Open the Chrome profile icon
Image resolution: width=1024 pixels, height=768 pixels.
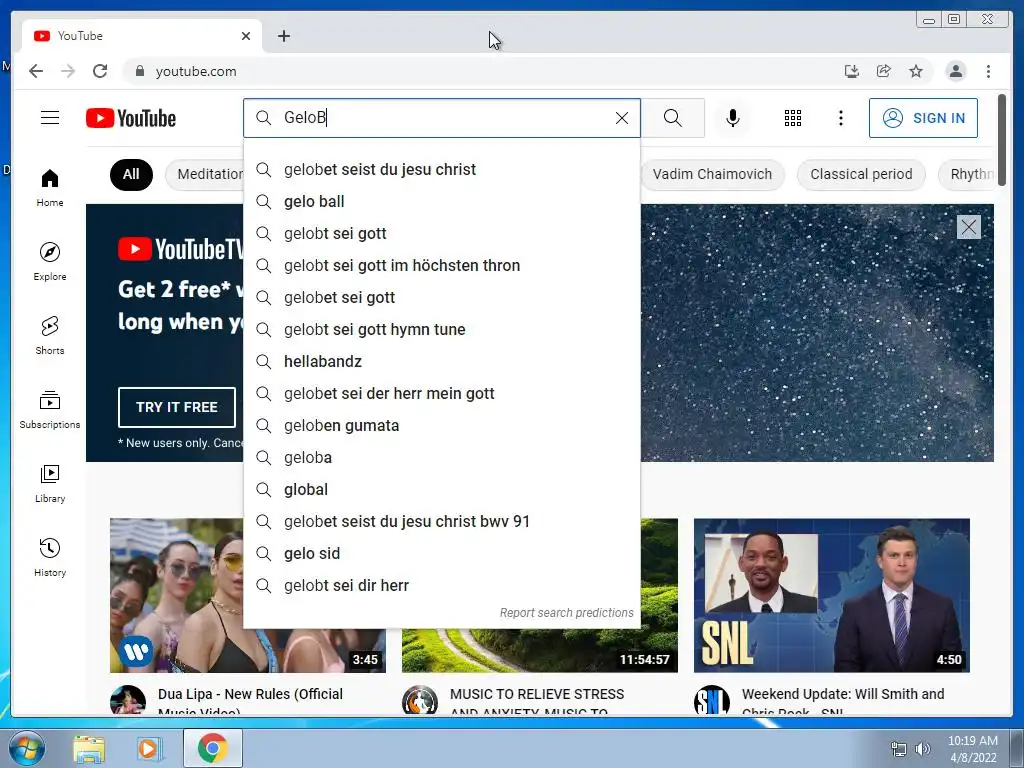coord(955,71)
